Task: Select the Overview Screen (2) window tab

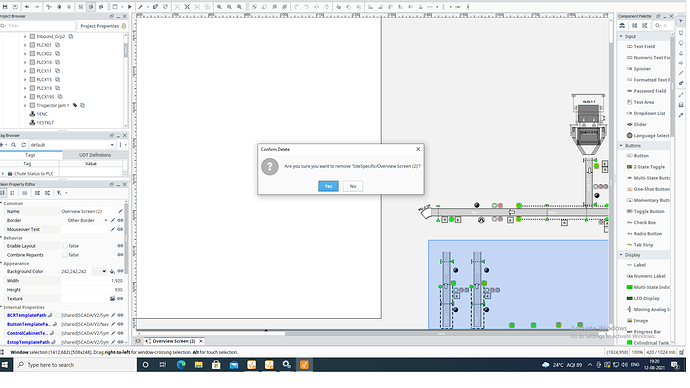Action: pos(174,341)
